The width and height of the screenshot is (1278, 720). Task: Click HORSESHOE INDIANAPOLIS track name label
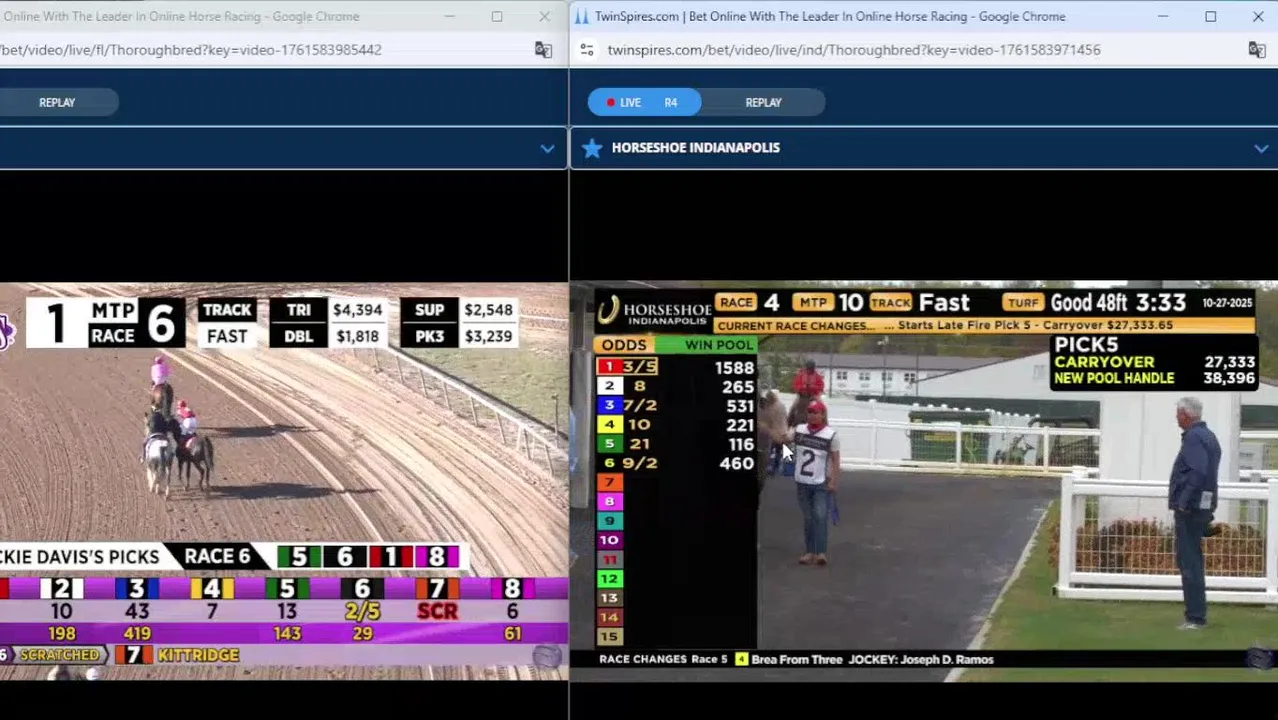click(x=695, y=148)
